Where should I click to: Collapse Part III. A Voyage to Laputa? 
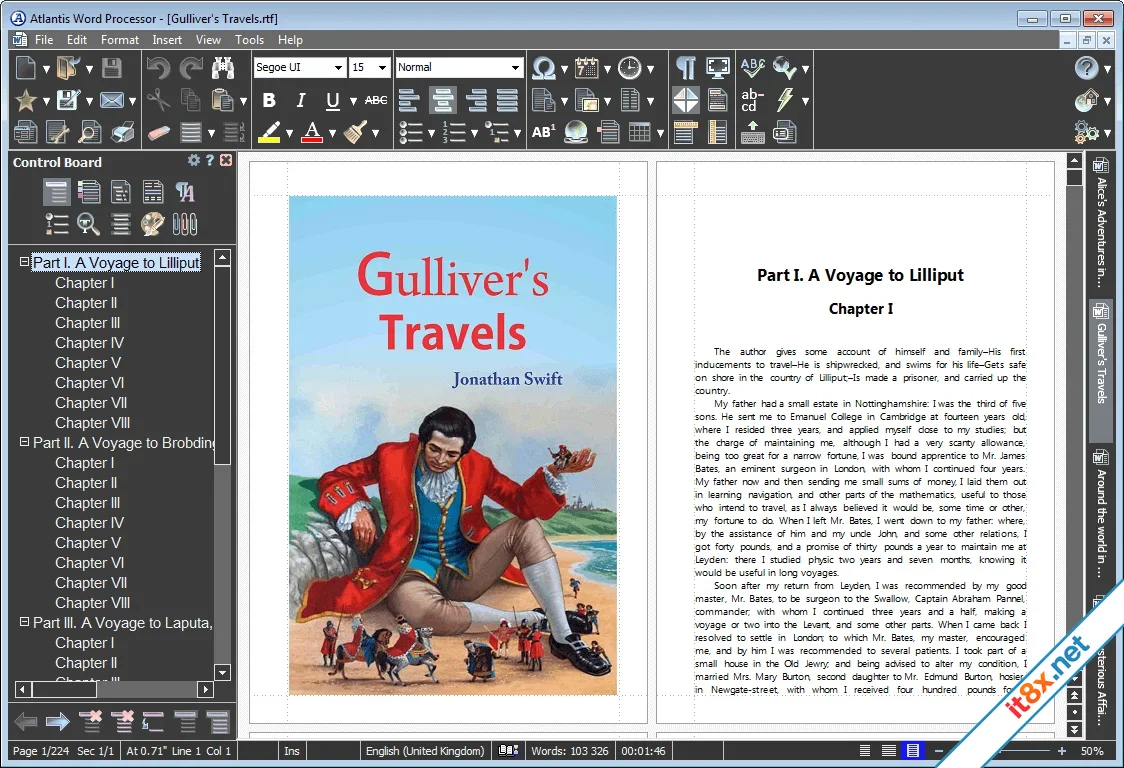[x=24, y=622]
